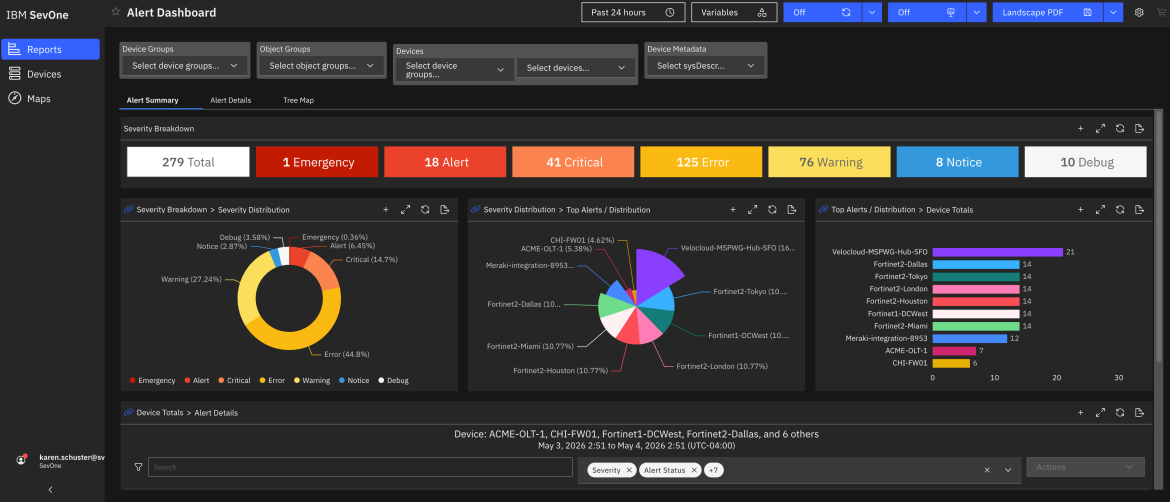Focus the alert details Search field
The width and height of the screenshot is (1170, 502).
tap(360, 467)
